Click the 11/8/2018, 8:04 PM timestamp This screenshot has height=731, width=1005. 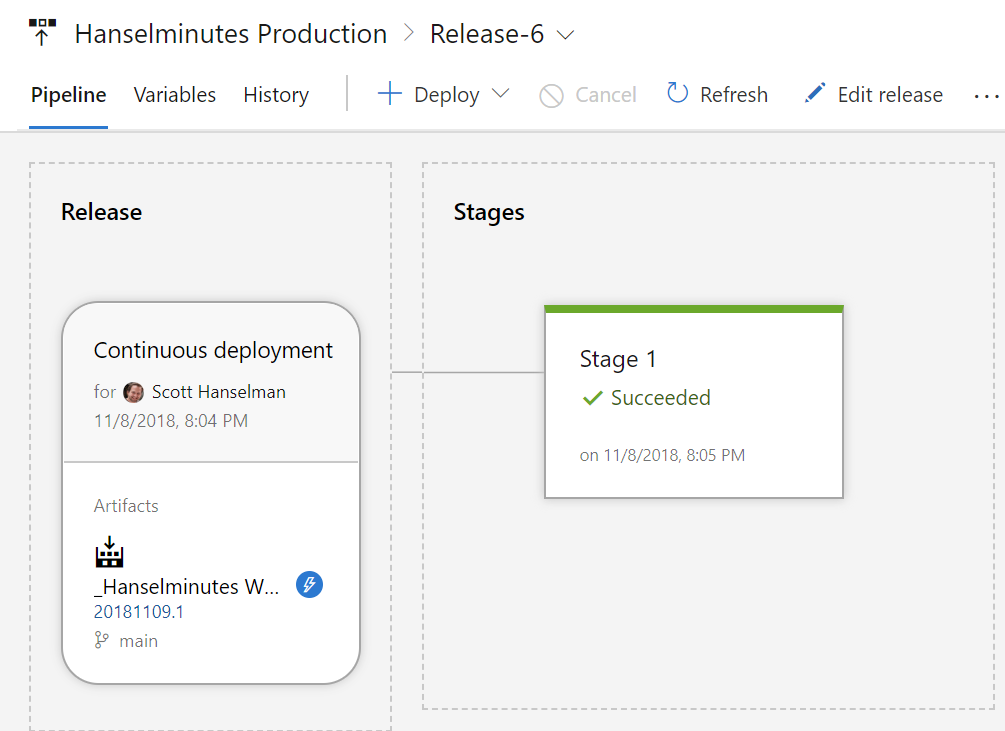coord(170,421)
